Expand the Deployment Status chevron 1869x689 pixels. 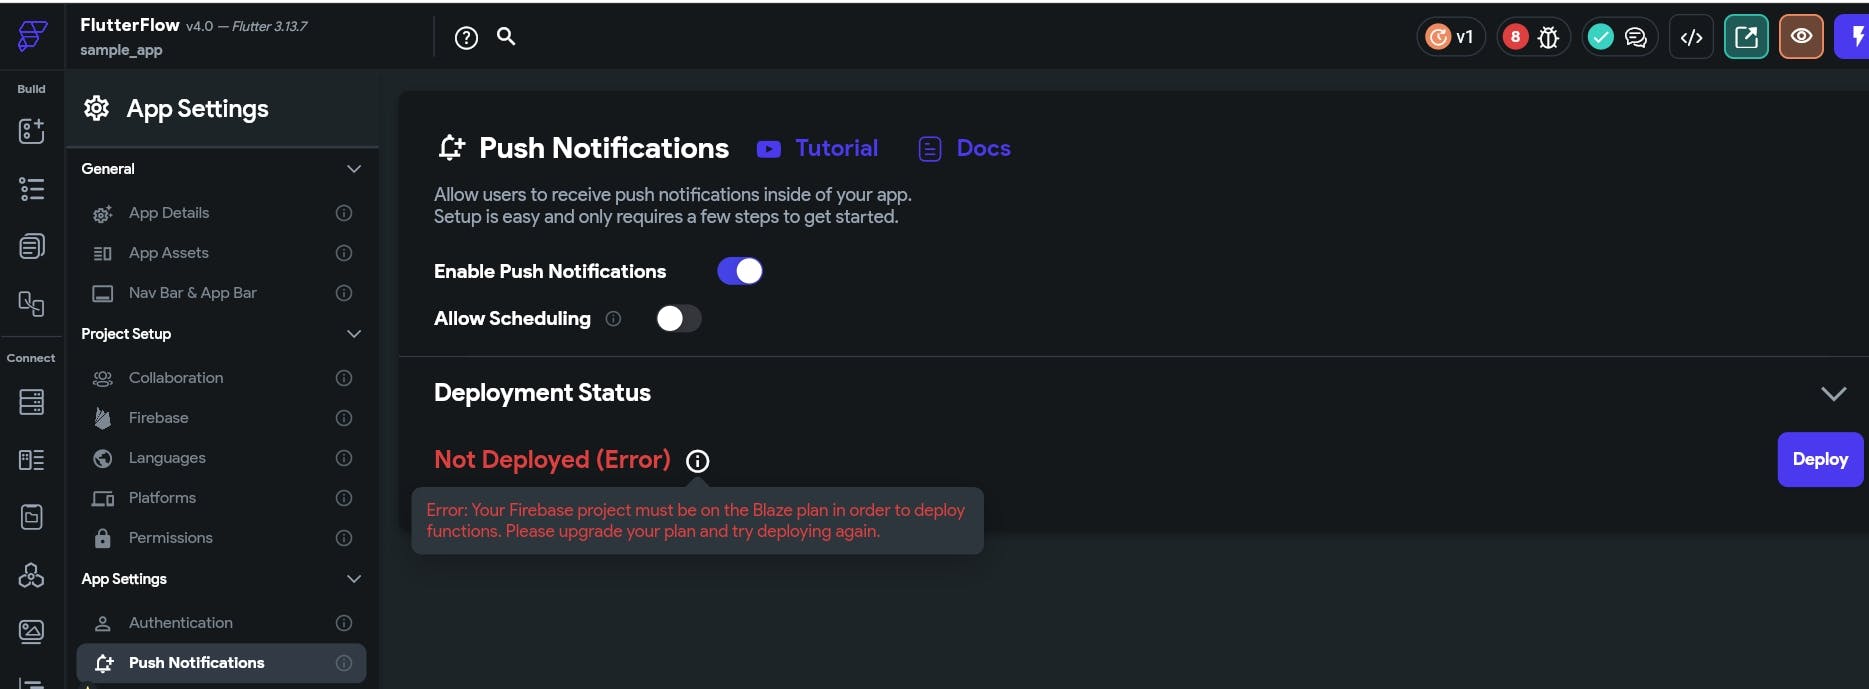1834,393
